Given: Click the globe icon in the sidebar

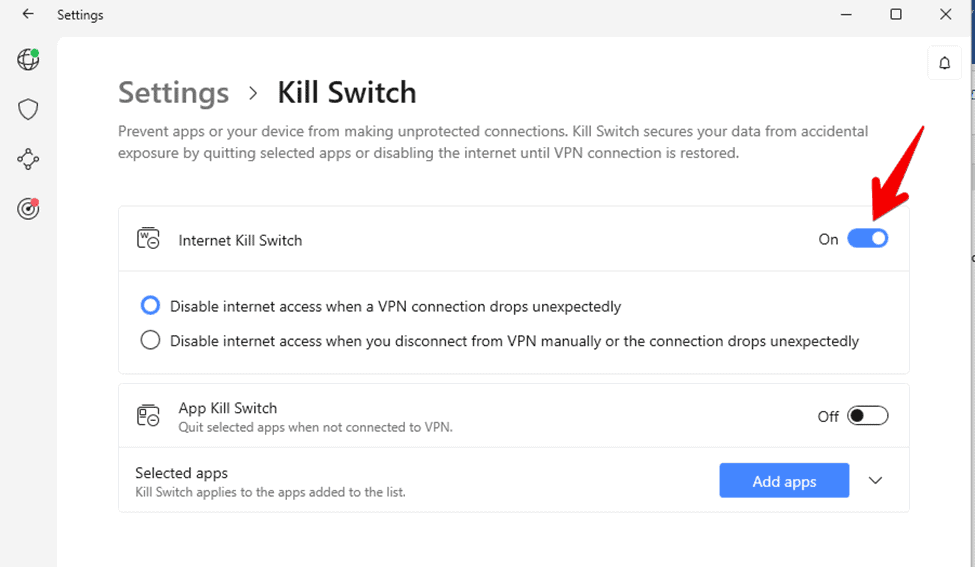Looking at the screenshot, I should (x=28, y=60).
